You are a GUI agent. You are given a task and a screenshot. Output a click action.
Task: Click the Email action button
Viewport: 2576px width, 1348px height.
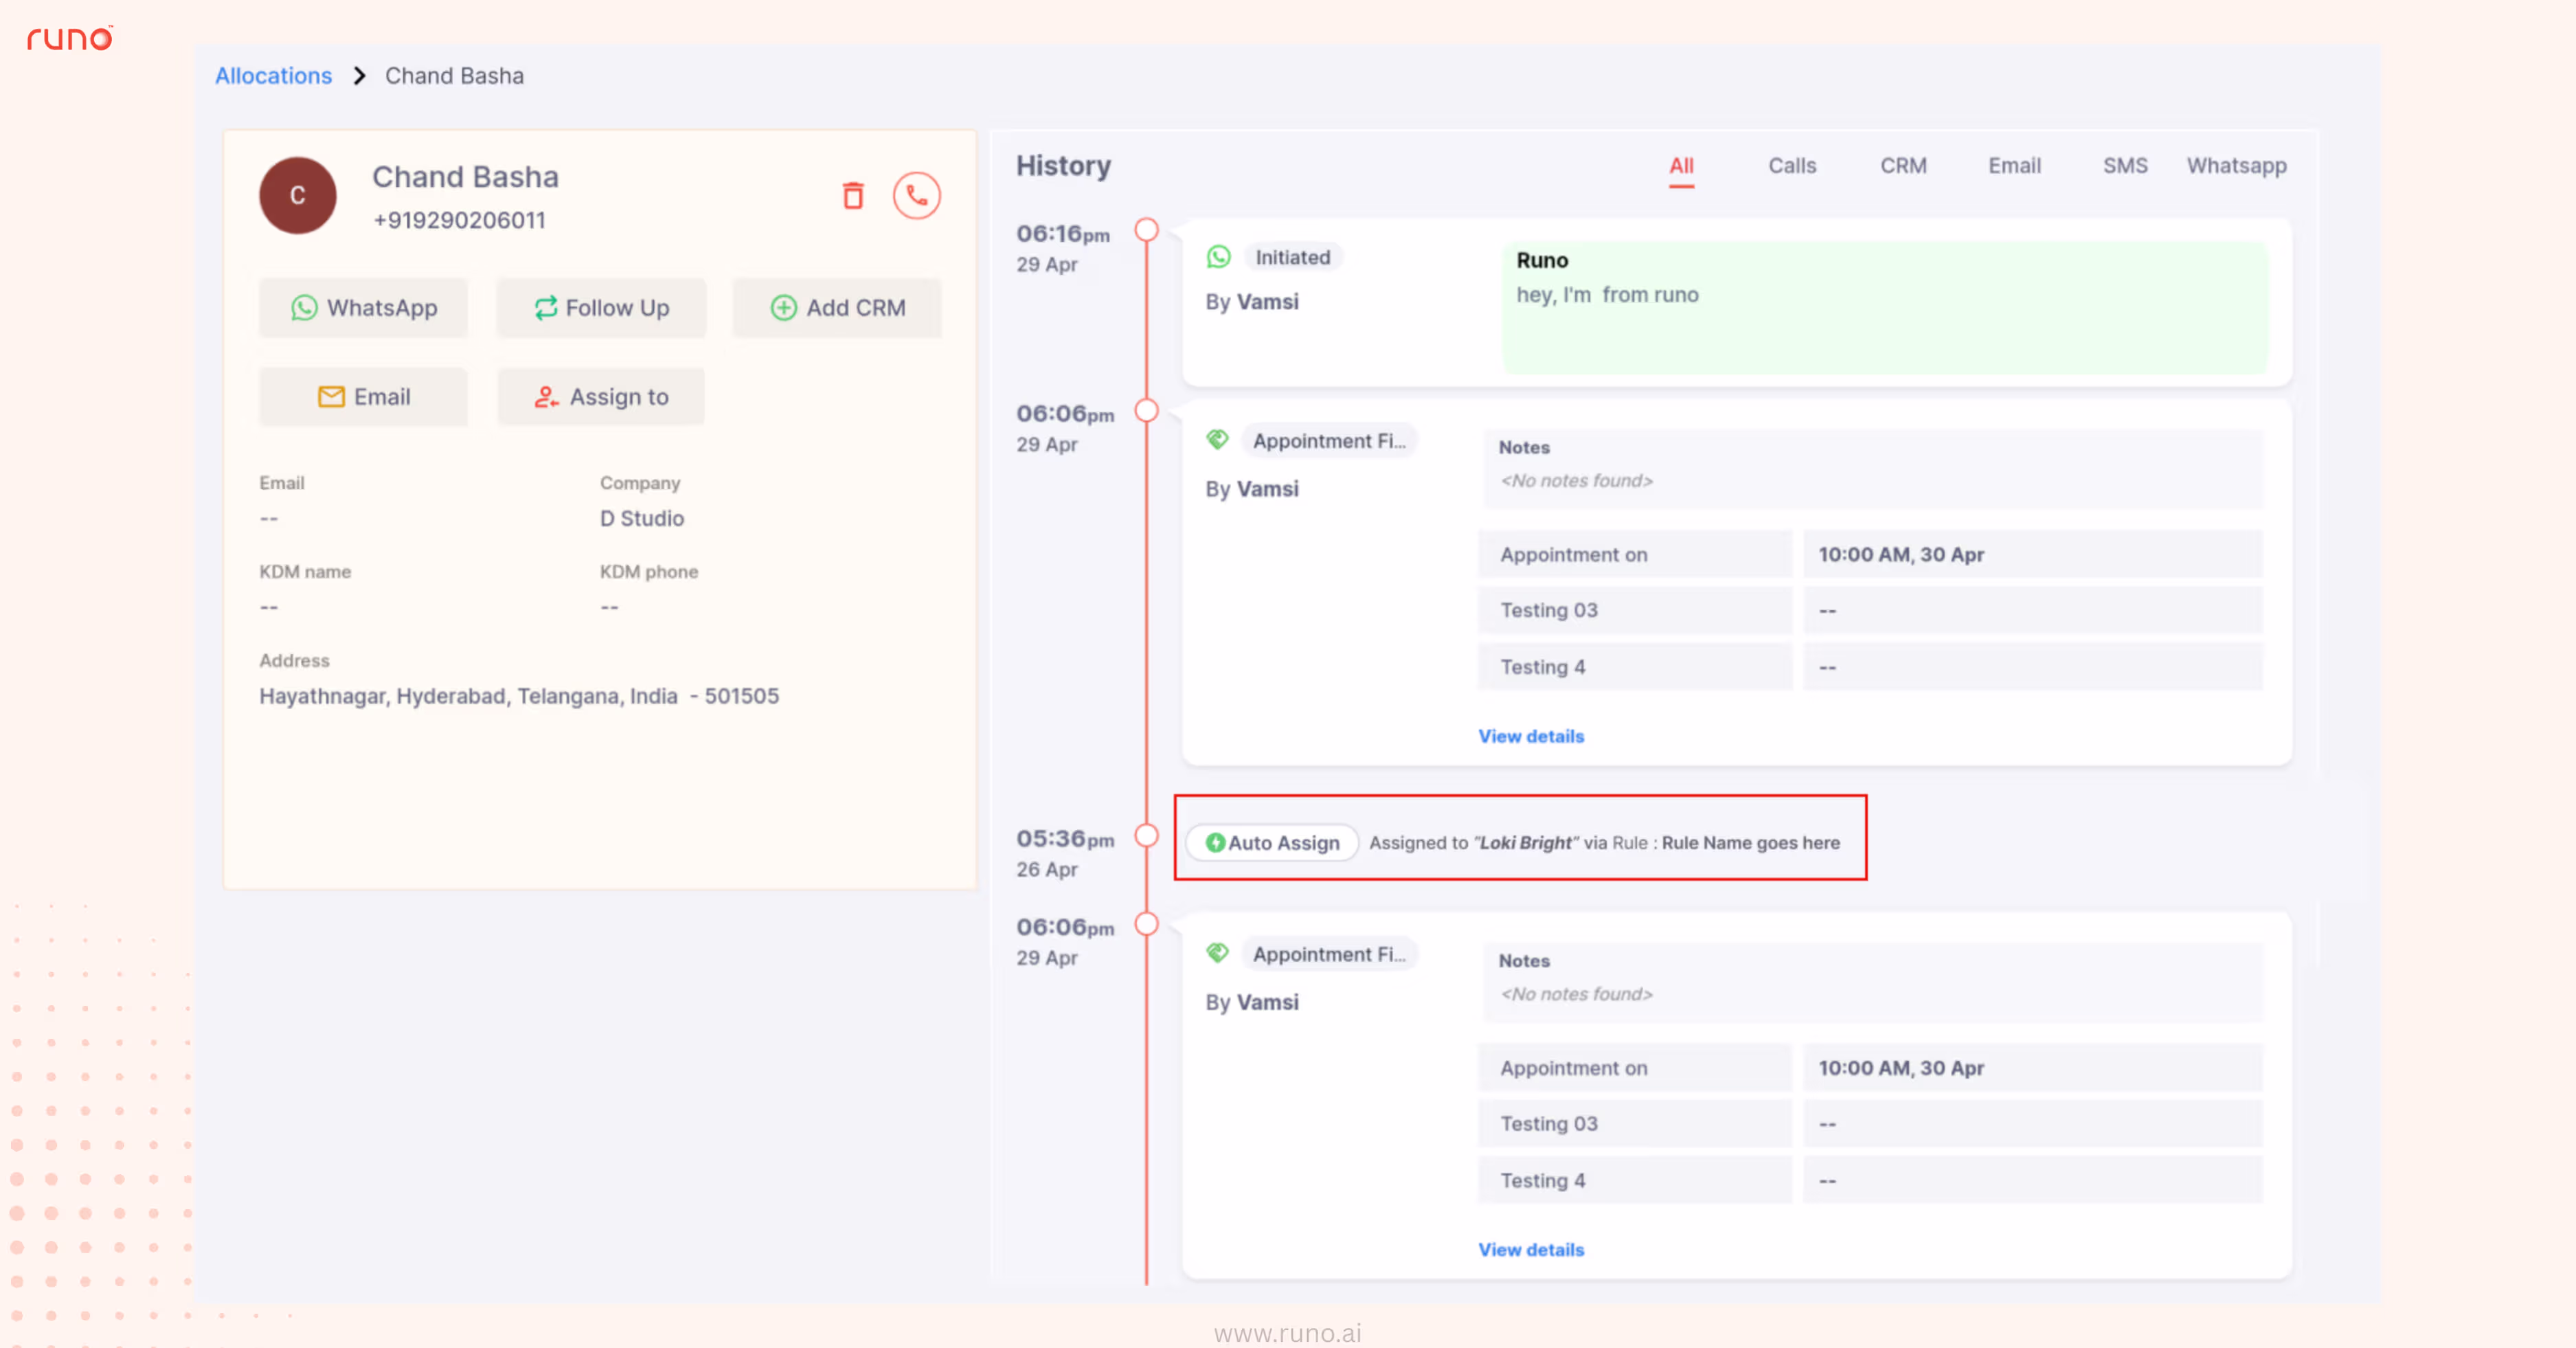pyautogui.click(x=363, y=397)
